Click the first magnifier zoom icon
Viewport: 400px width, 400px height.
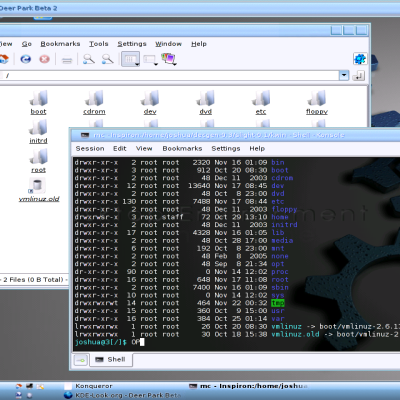[x=88, y=59]
